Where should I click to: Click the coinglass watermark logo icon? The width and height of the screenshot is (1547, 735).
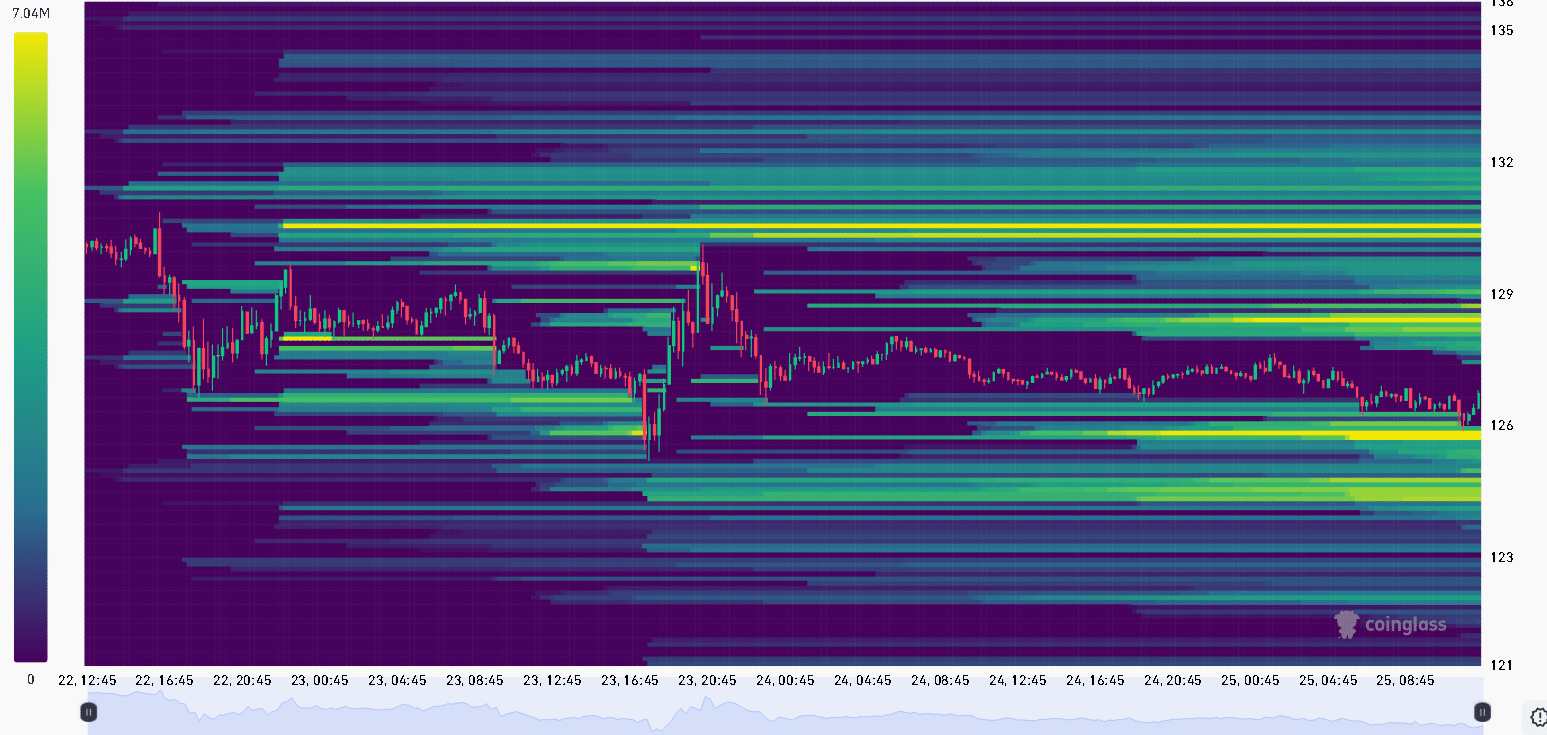[x=1347, y=625]
